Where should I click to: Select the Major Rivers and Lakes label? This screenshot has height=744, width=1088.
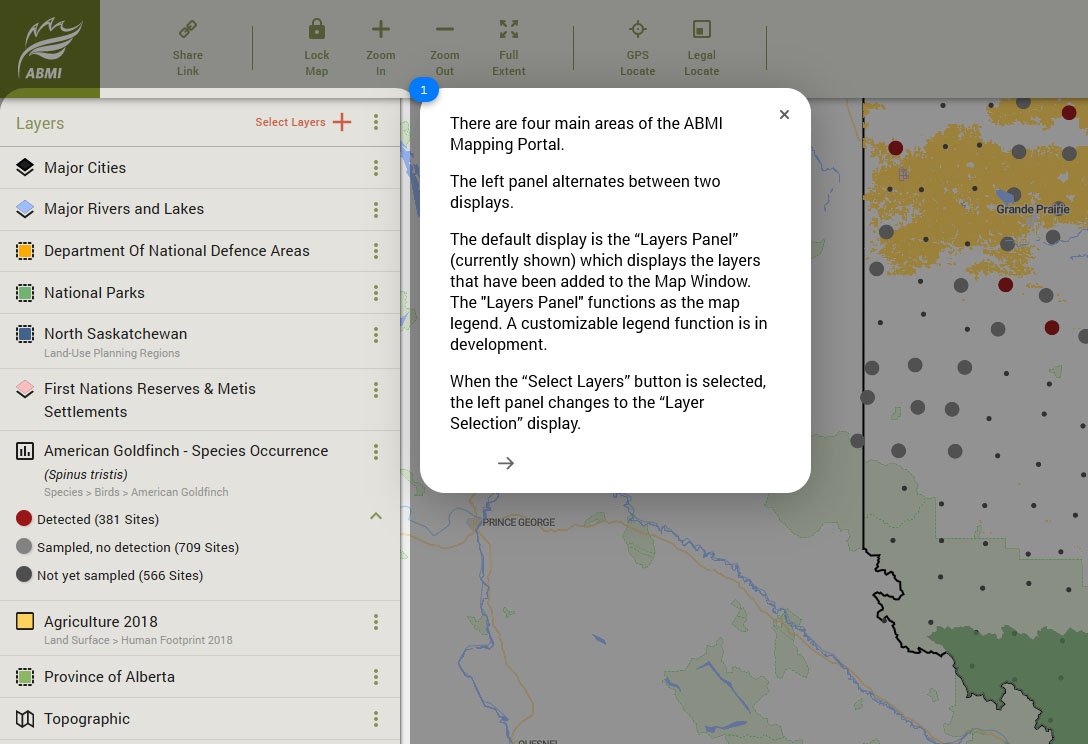pyautogui.click(x=124, y=209)
